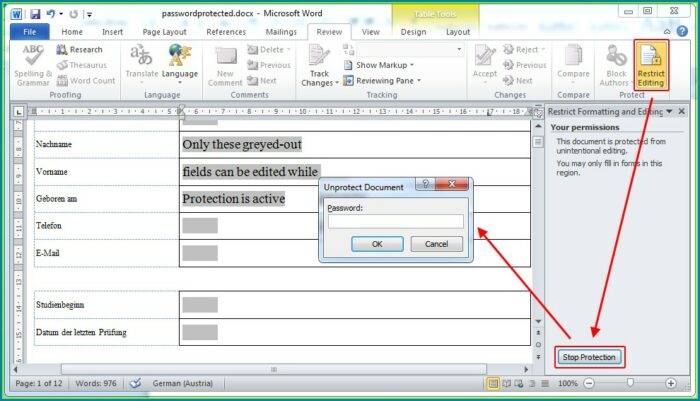Switch to References tab
The height and width of the screenshot is (401, 700).
[x=226, y=32]
